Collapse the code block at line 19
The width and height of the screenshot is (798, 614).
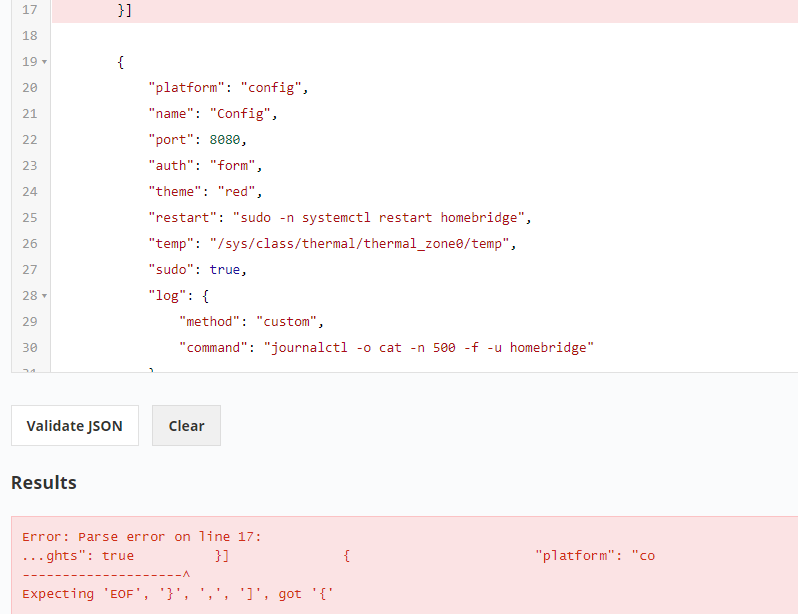pyautogui.click(x=44, y=62)
